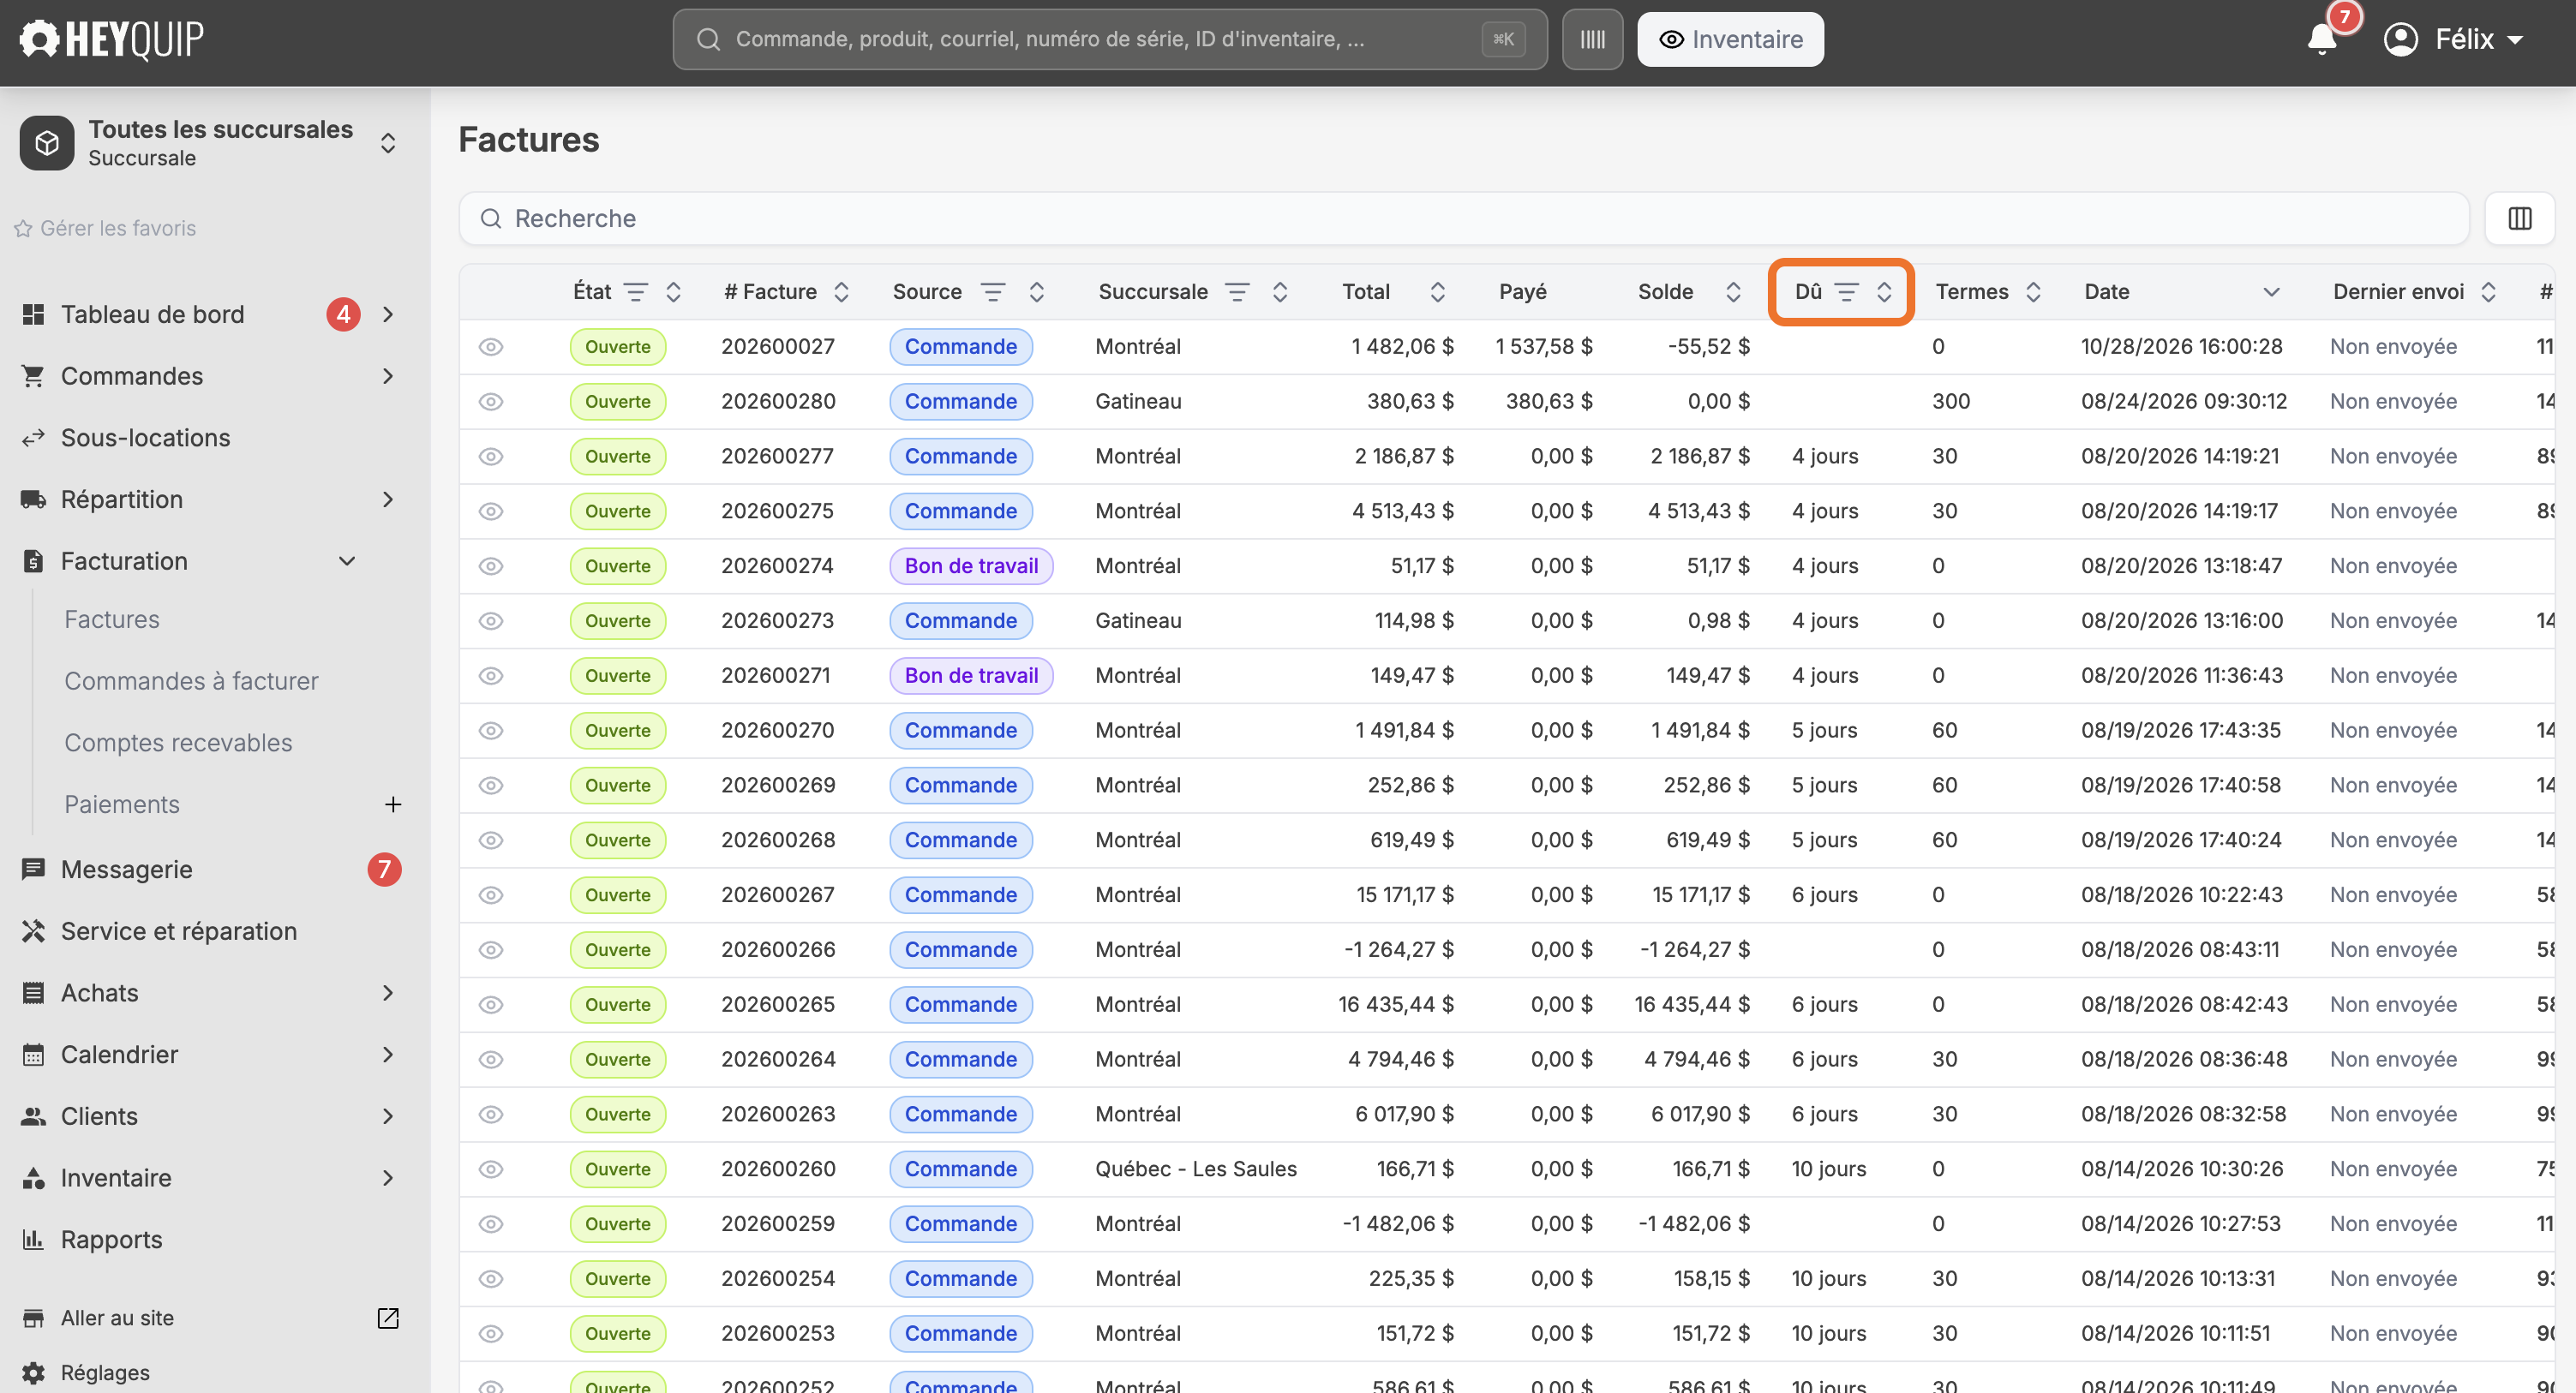Go to Sous-locations

145,437
